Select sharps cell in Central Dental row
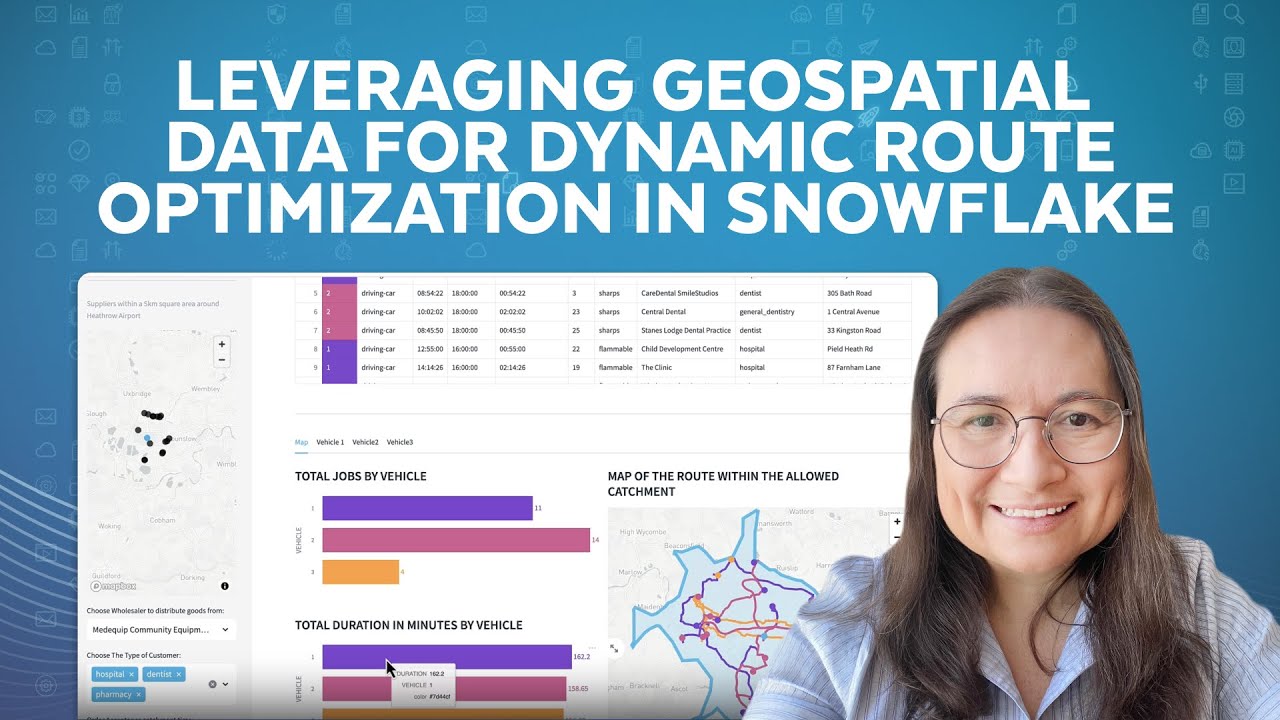 click(x=615, y=312)
